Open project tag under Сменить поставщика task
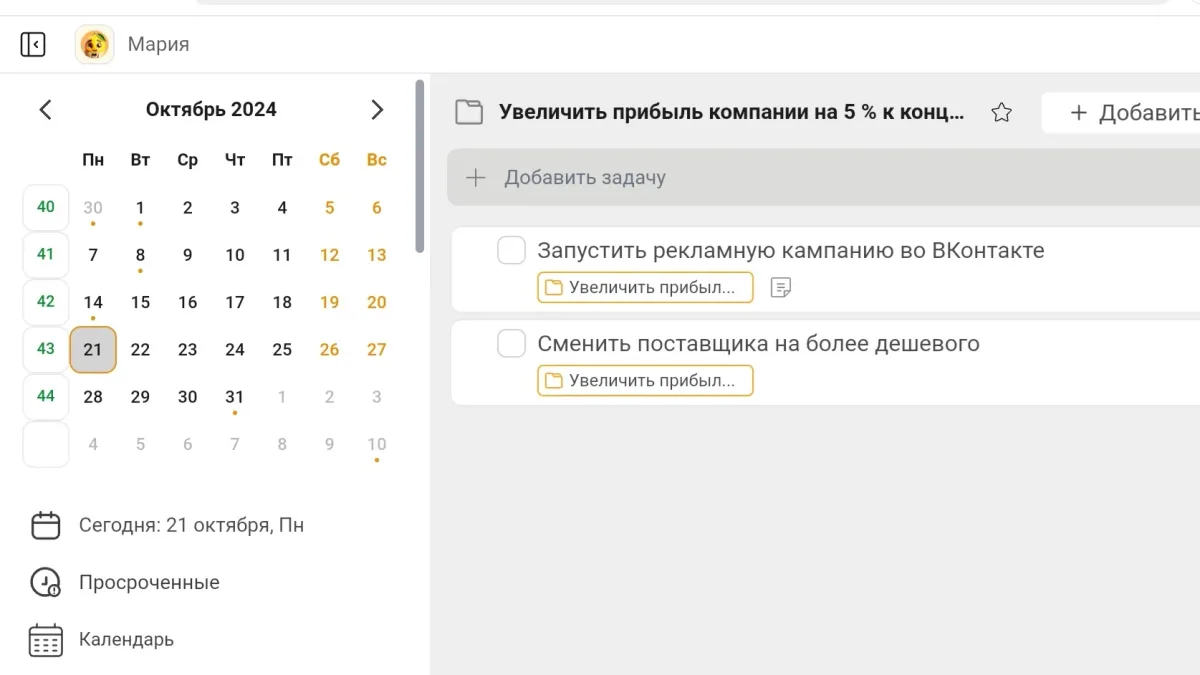This screenshot has height=675, width=1200. (x=645, y=381)
